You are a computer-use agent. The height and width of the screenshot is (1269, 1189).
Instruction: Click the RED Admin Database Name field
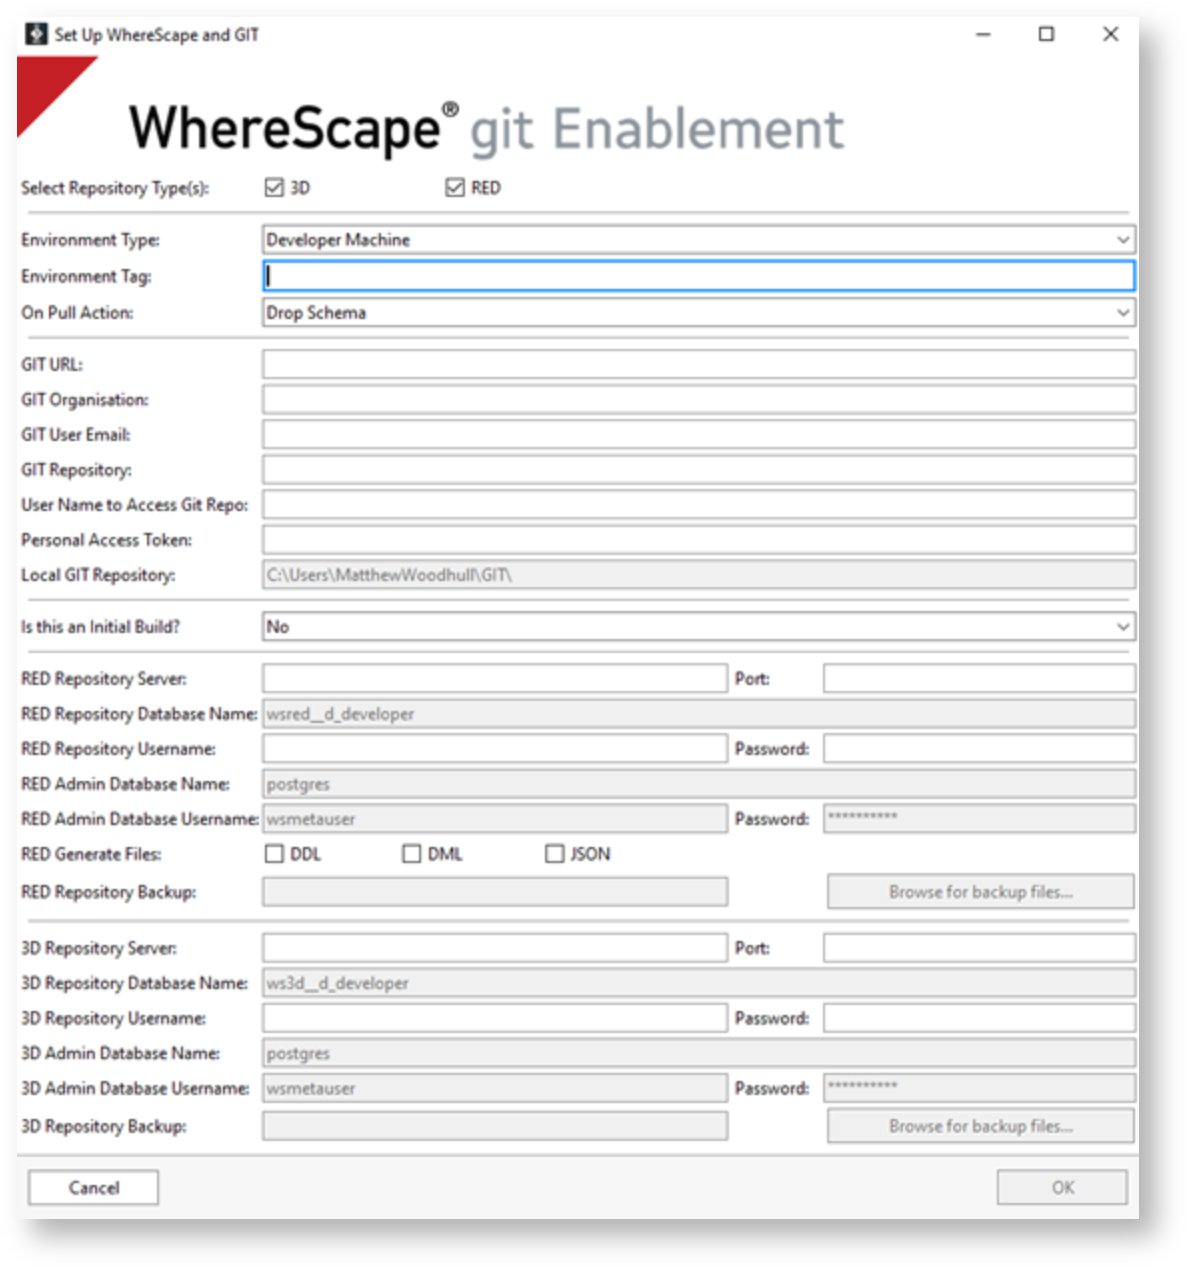(x=699, y=784)
